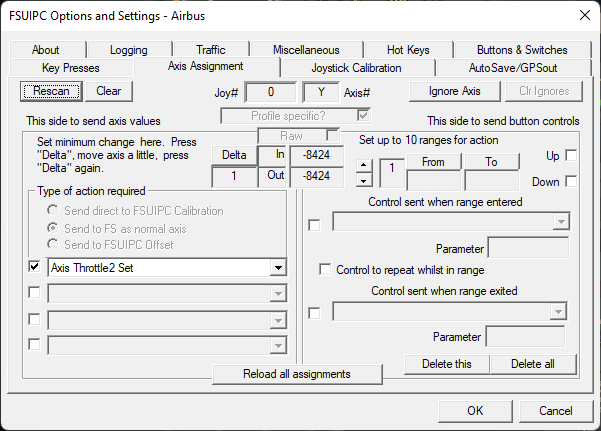Image resolution: width=601 pixels, height=431 pixels.
Task: Open the Traffic tab
Action: (x=211, y=50)
